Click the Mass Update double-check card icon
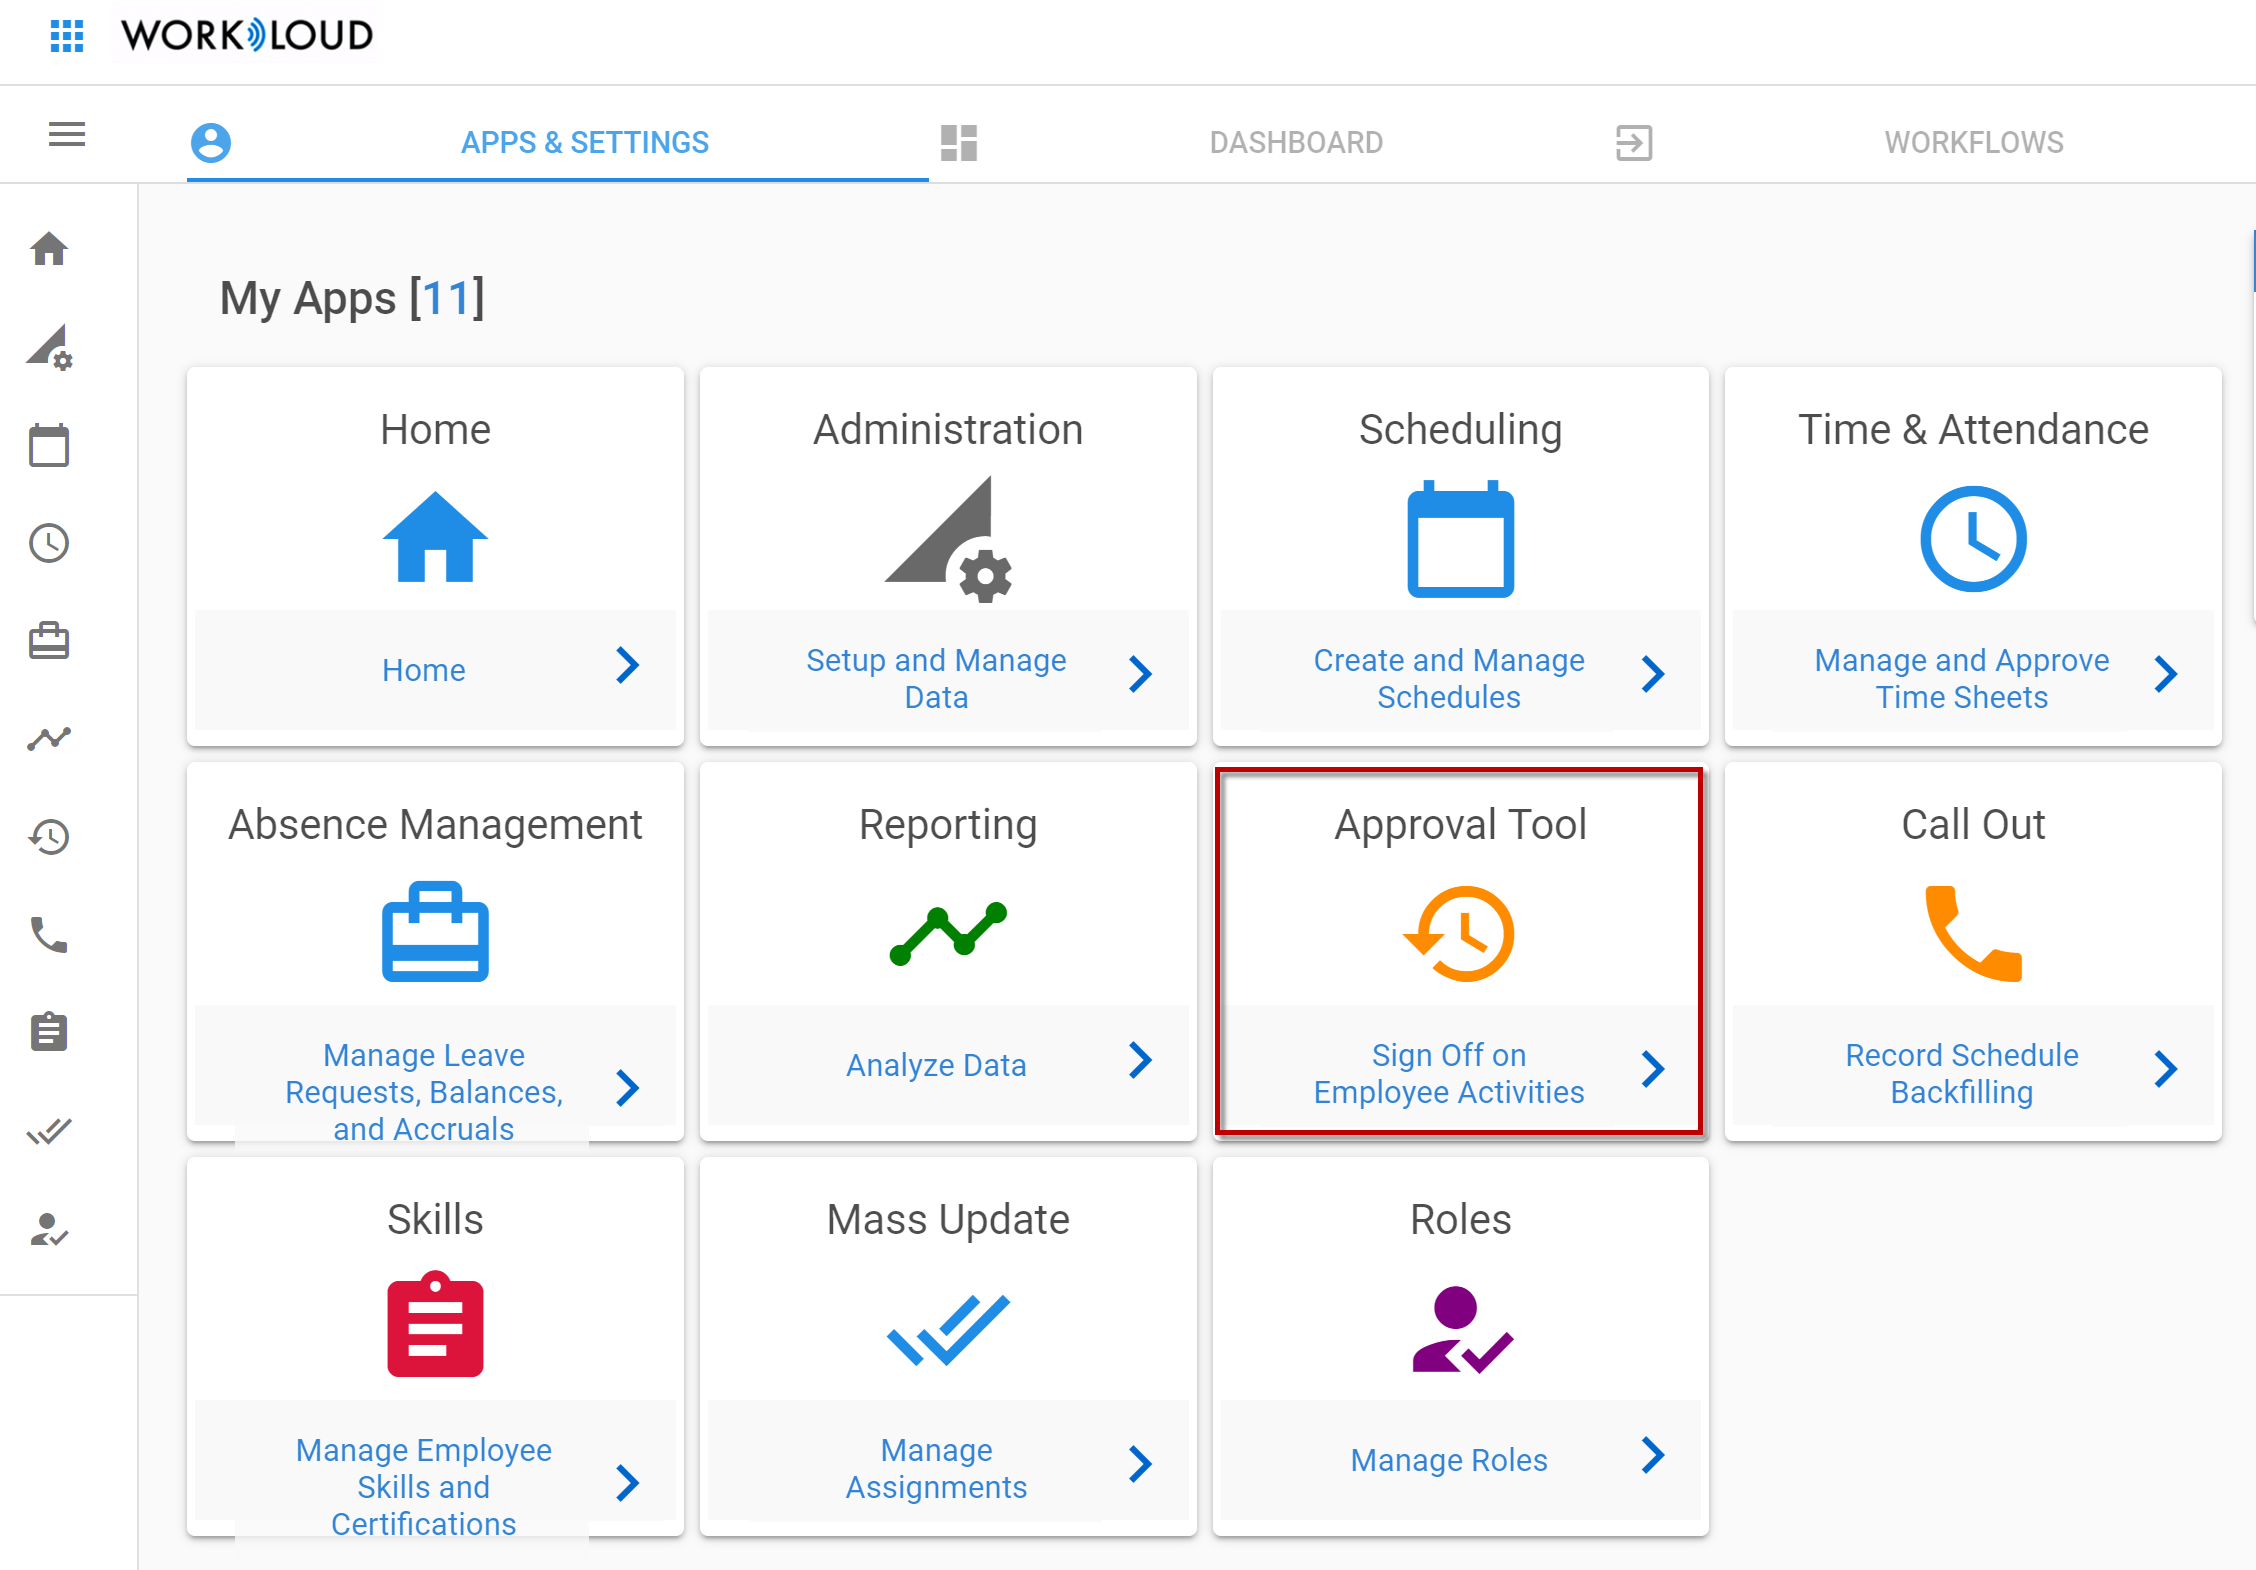 point(948,1330)
